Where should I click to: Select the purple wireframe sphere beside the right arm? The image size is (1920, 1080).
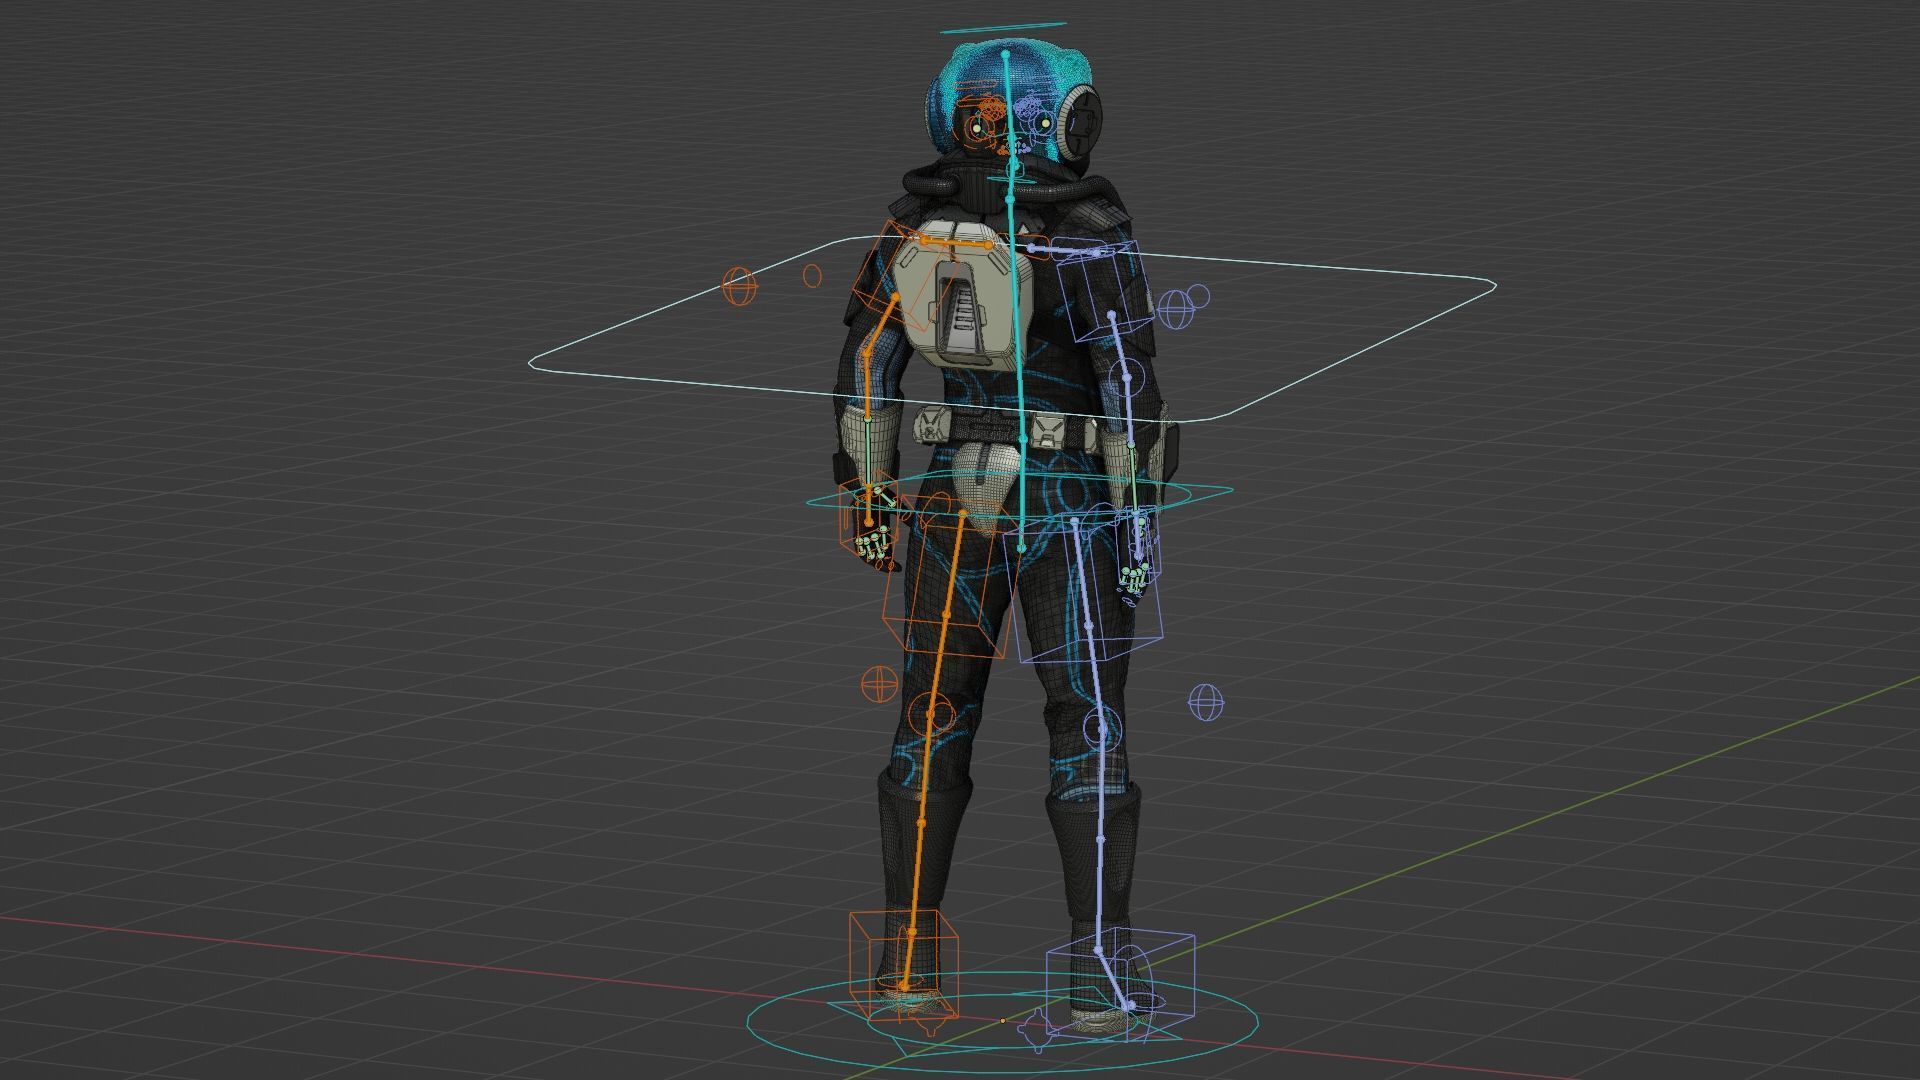pyautogui.click(x=1175, y=308)
